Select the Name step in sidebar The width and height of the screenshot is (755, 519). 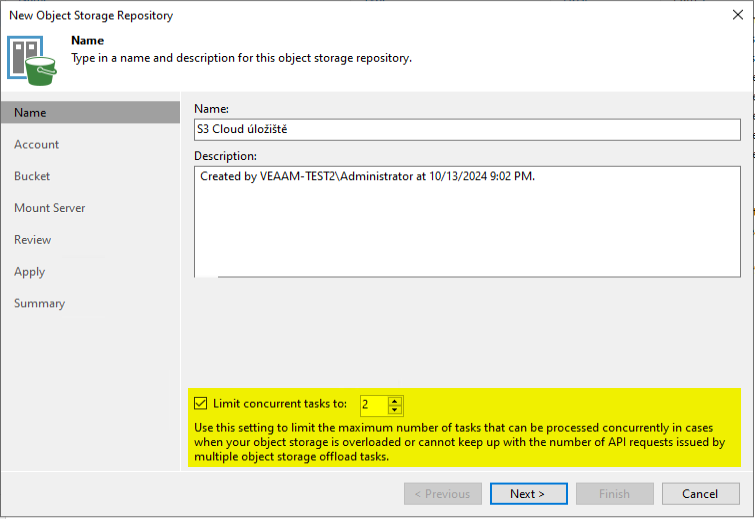coord(91,113)
